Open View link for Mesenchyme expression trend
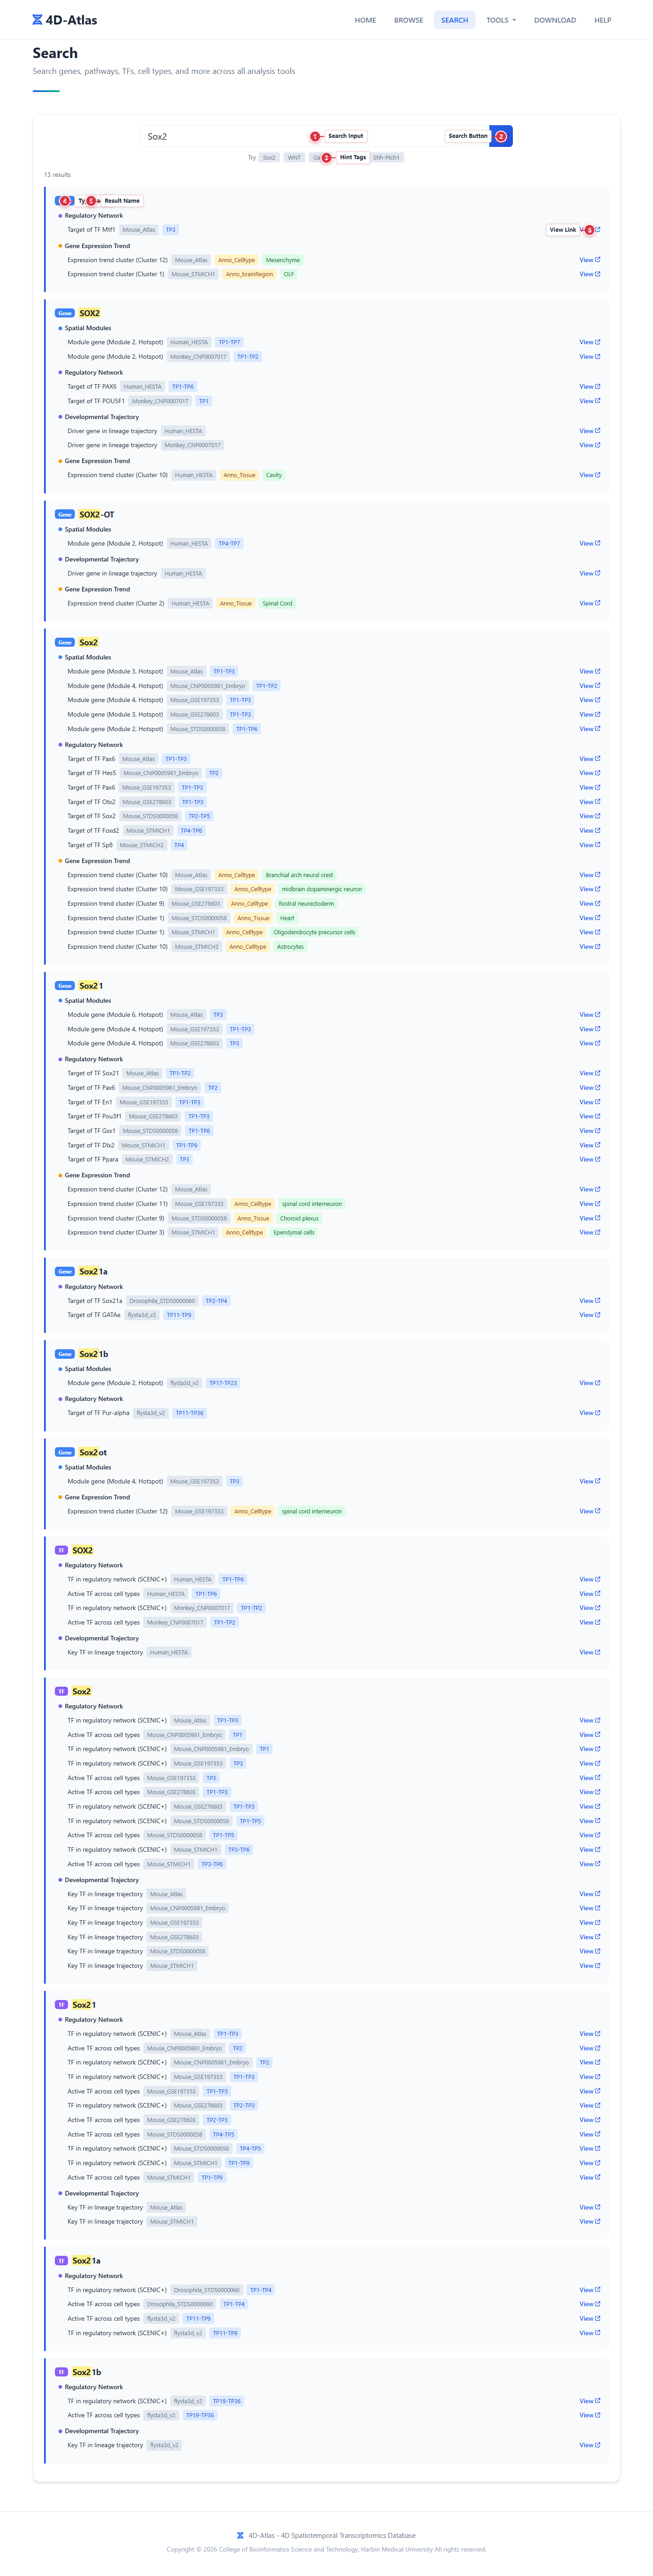653x2576 pixels. [x=589, y=260]
